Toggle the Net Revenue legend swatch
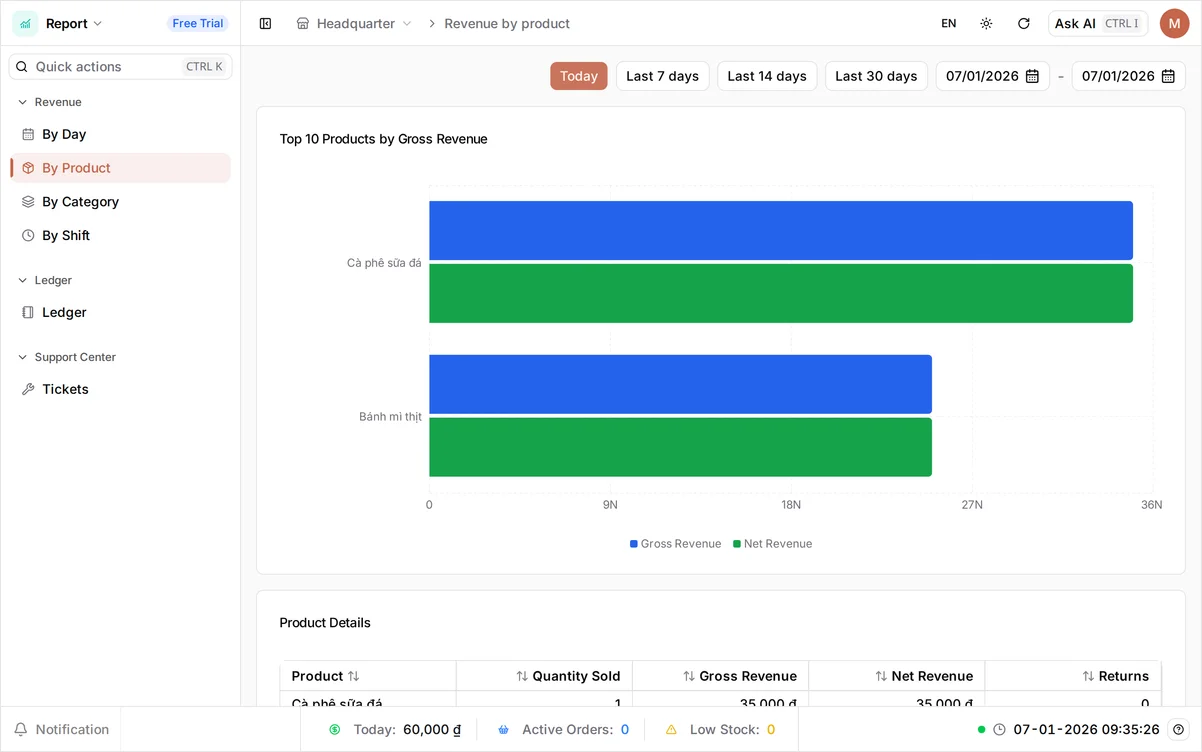This screenshot has height=752, width=1202. coord(737,544)
